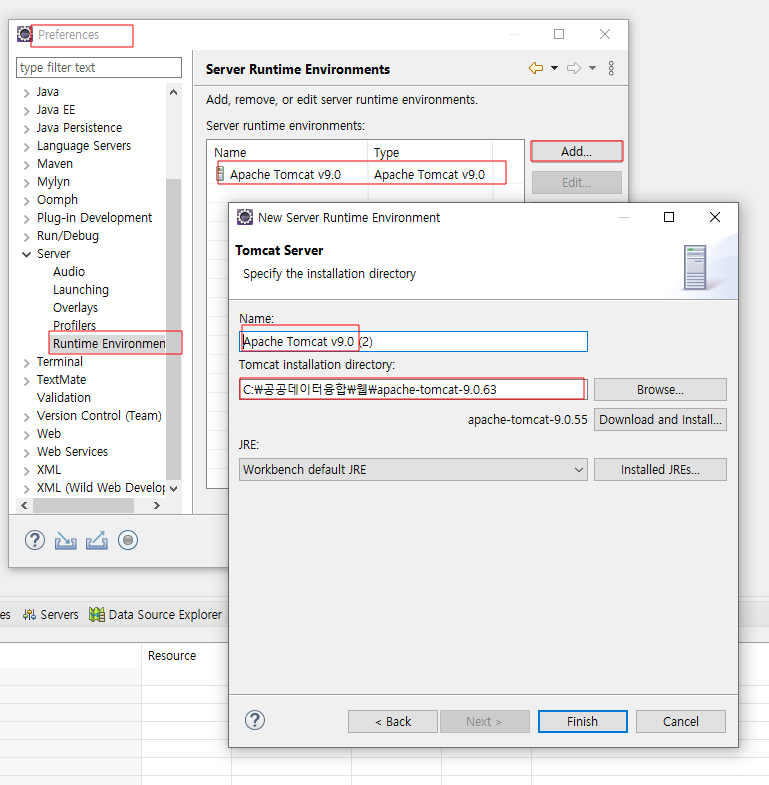Click the Name column header
Viewport: 769px width, 785px height.
289,152
